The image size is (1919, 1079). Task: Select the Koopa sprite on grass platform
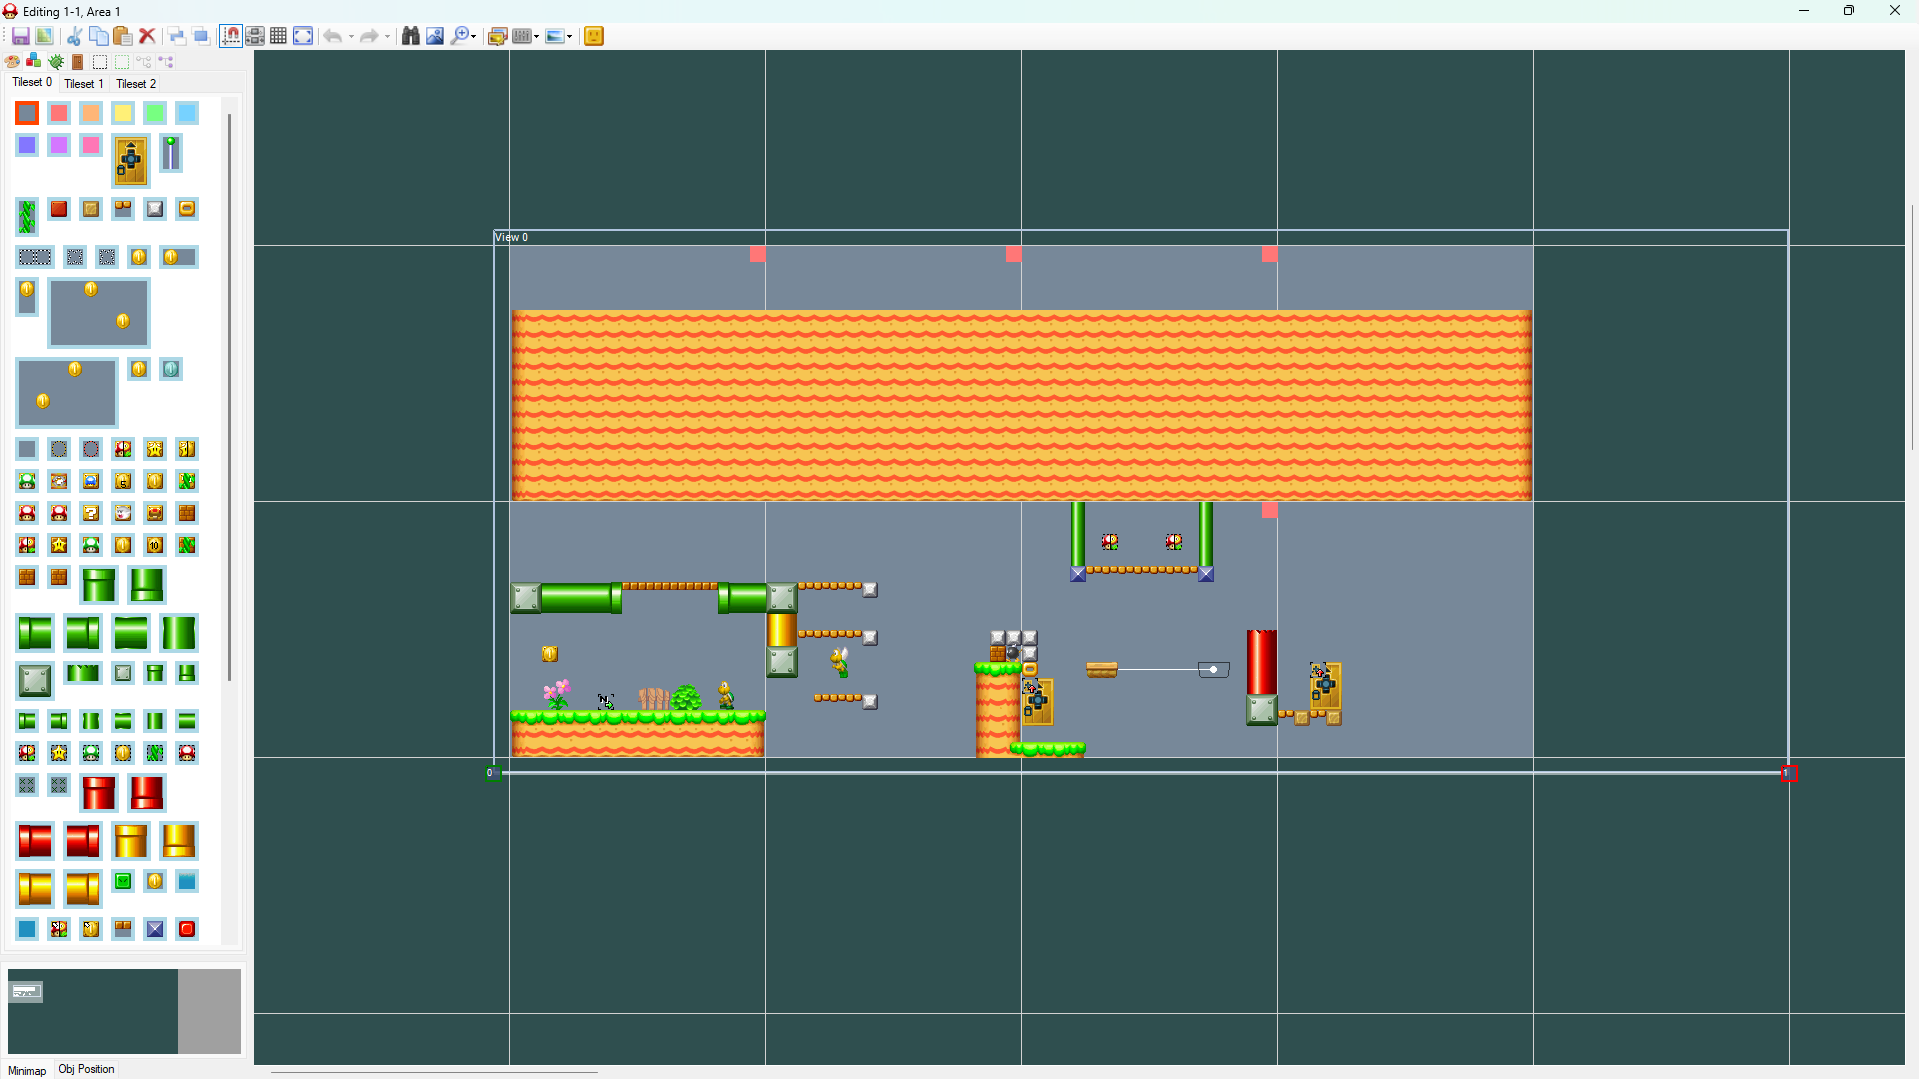coord(726,694)
